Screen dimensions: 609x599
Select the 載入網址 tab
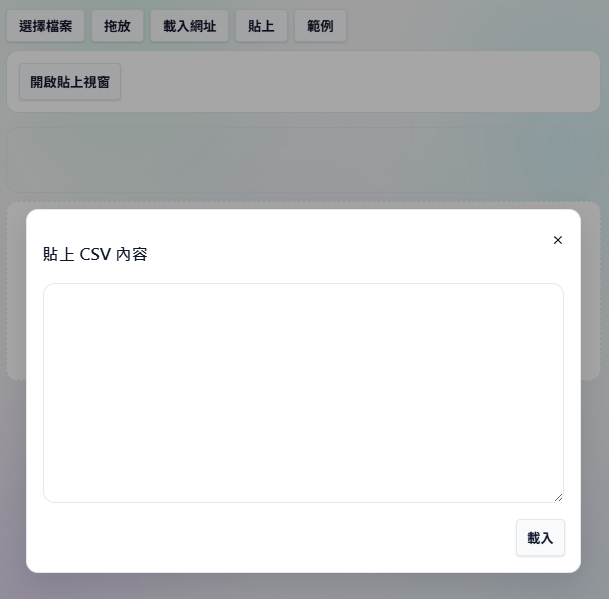click(x=189, y=26)
